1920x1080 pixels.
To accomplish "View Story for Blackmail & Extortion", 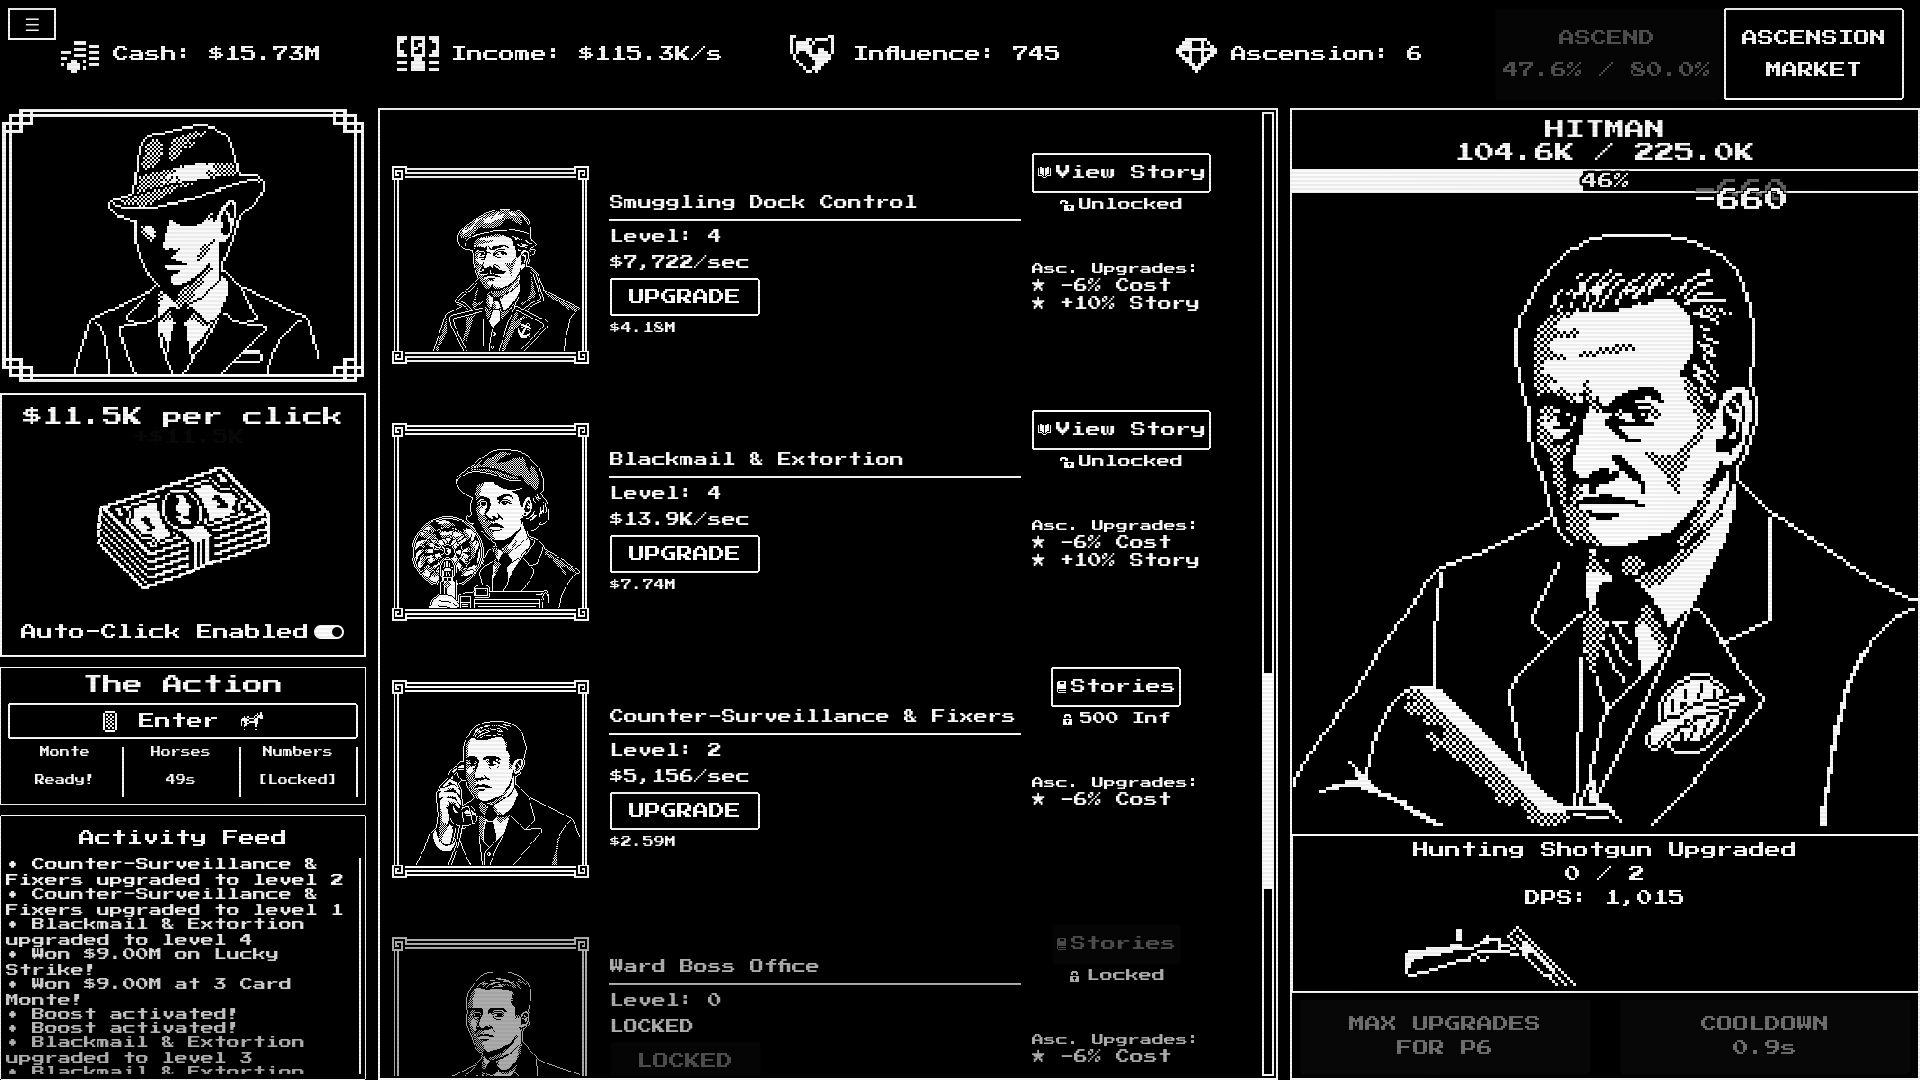I will [1121, 429].
